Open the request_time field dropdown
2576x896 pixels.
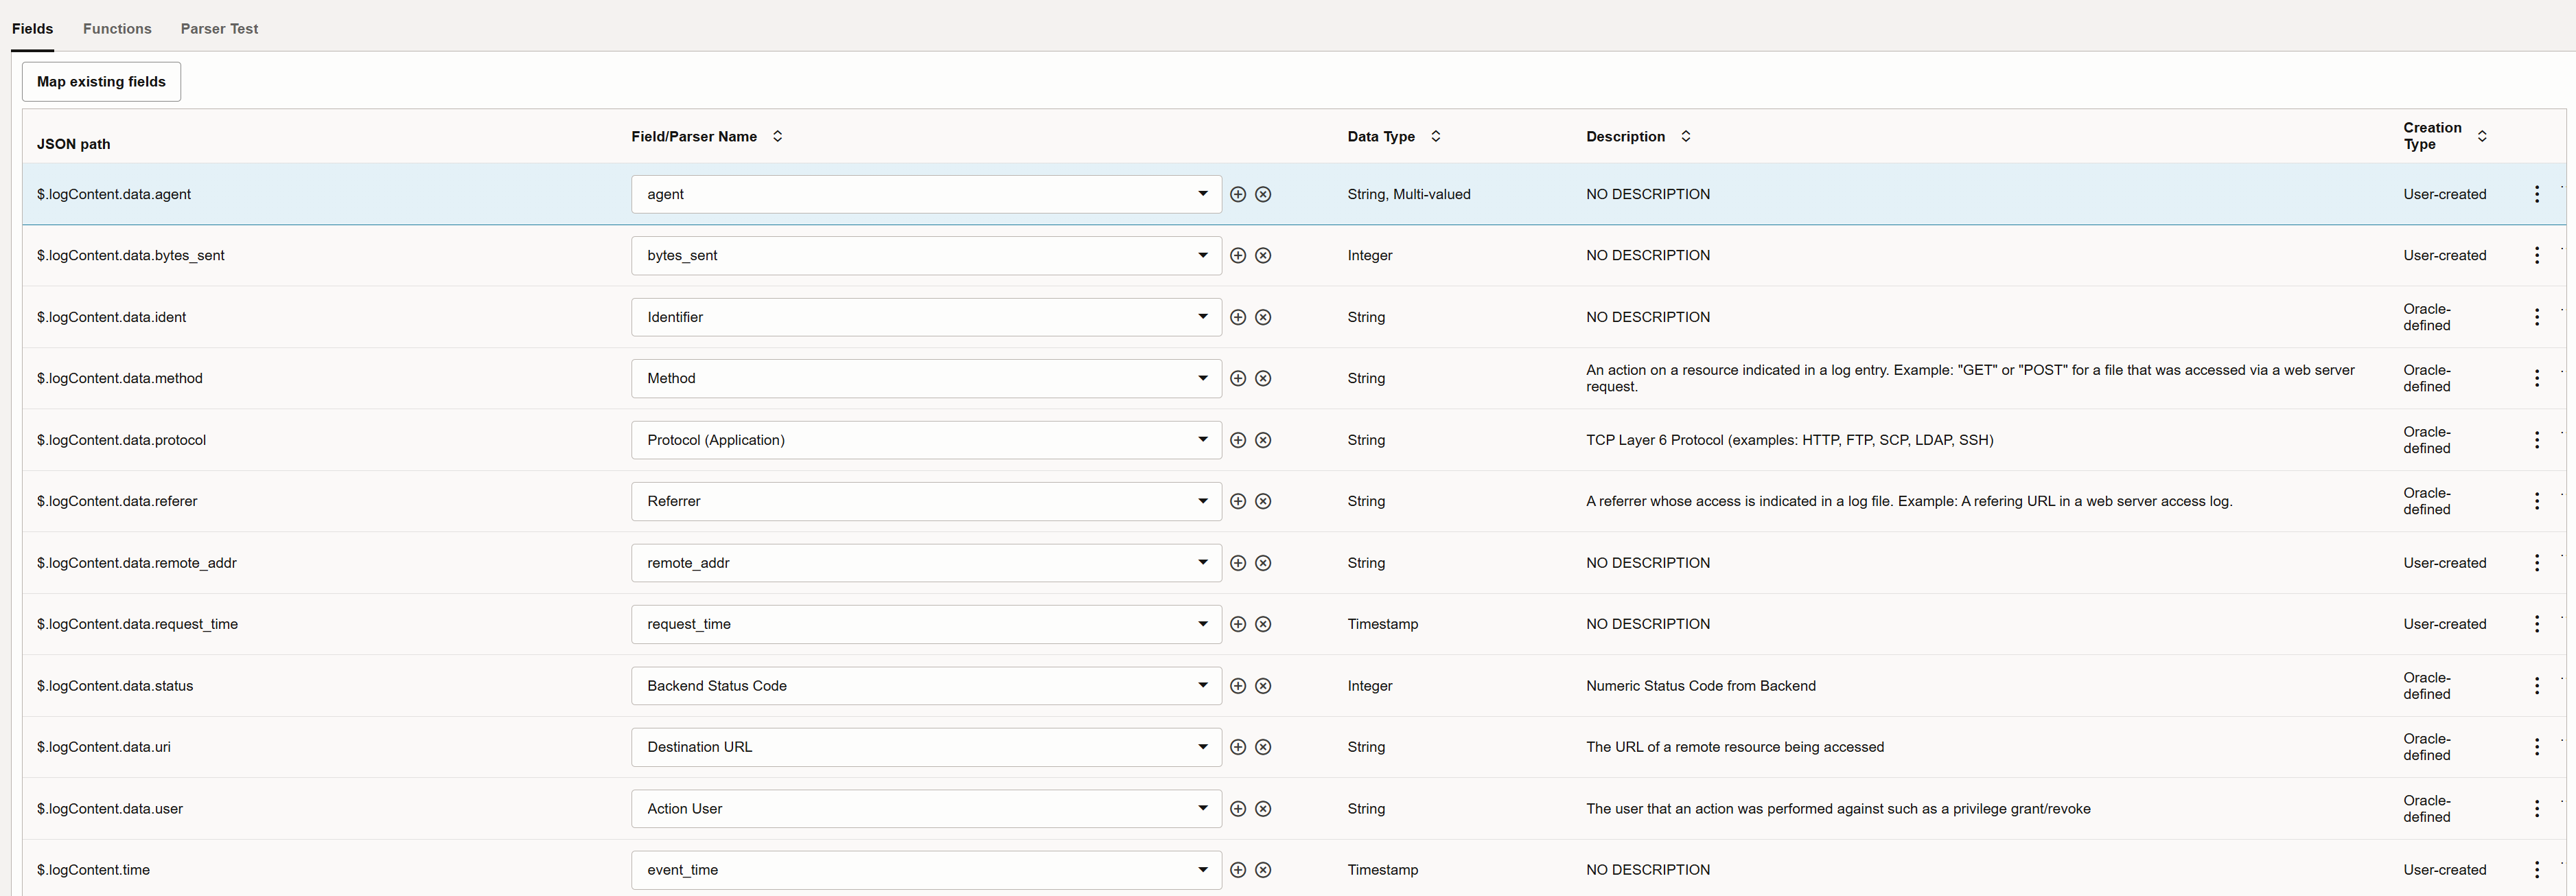coord(926,624)
